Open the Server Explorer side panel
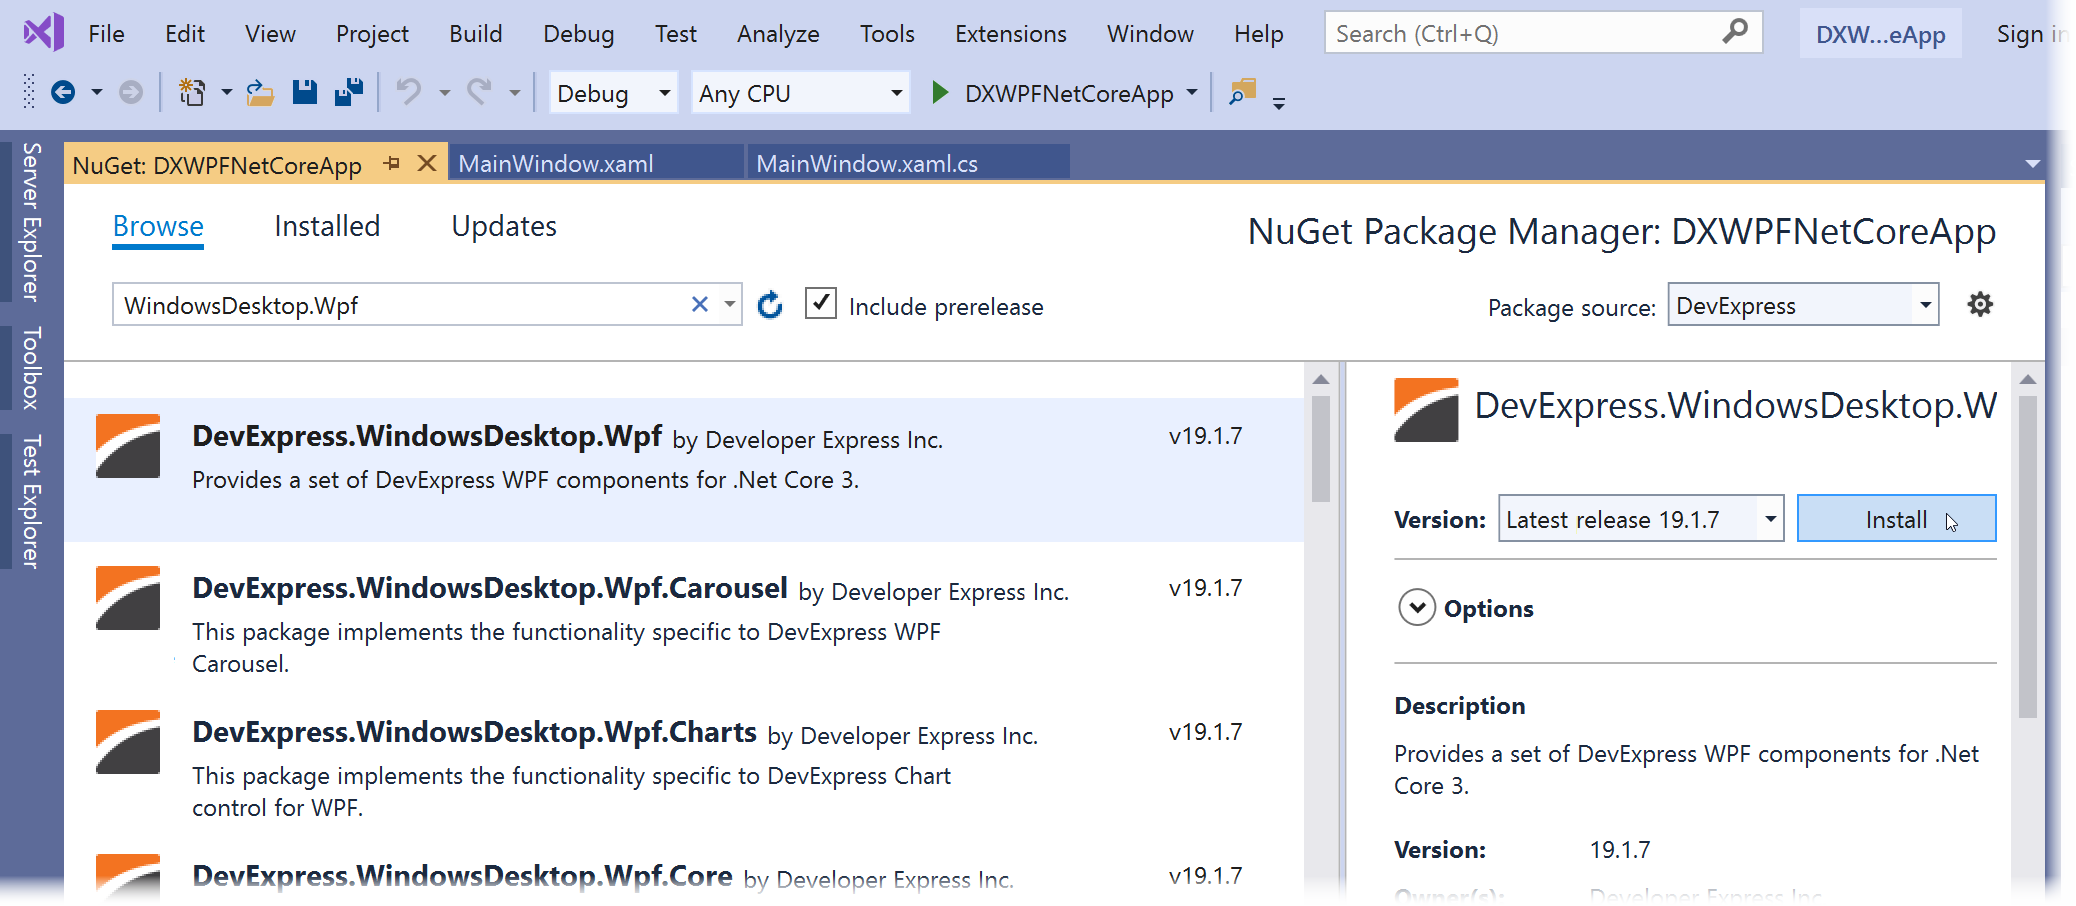 click(31, 222)
